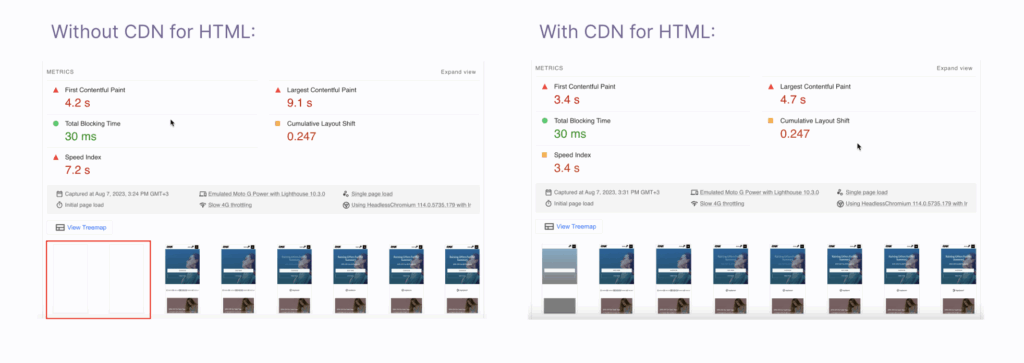Open Emulated Moto G Power link, With CDN report
The image size is (1024, 363).
coord(760,193)
